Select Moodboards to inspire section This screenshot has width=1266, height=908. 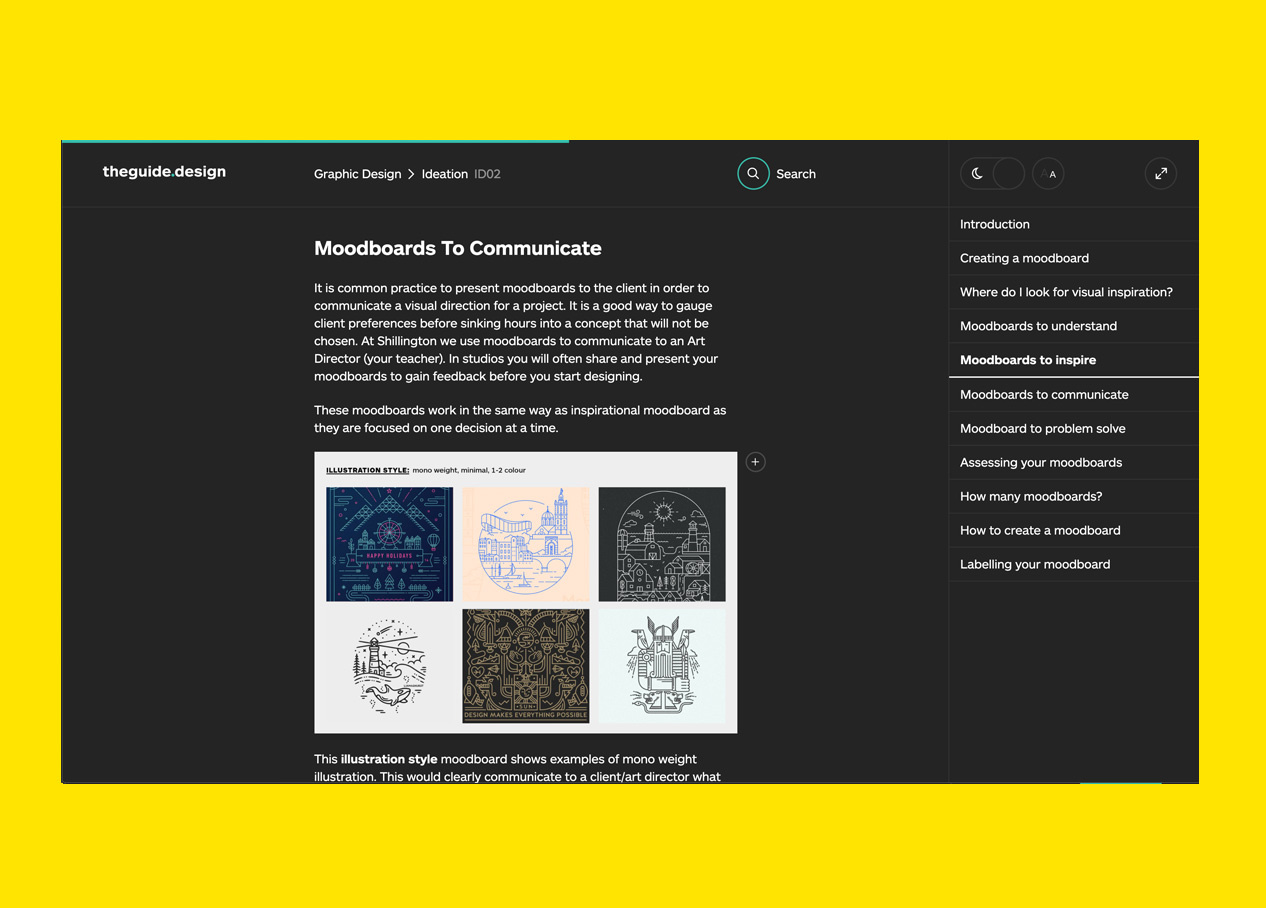tap(1027, 360)
